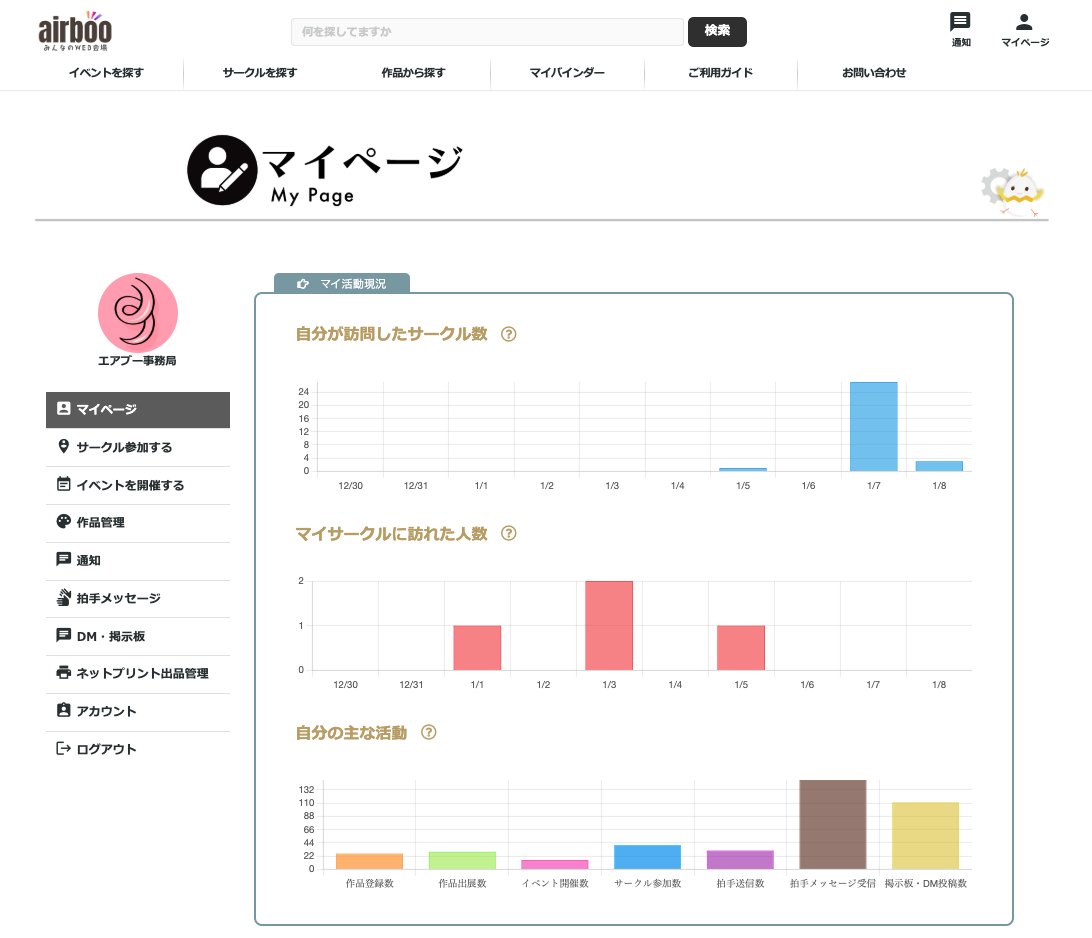
Task: Click the pink エアブー事務局 avatar
Action: tap(138, 313)
